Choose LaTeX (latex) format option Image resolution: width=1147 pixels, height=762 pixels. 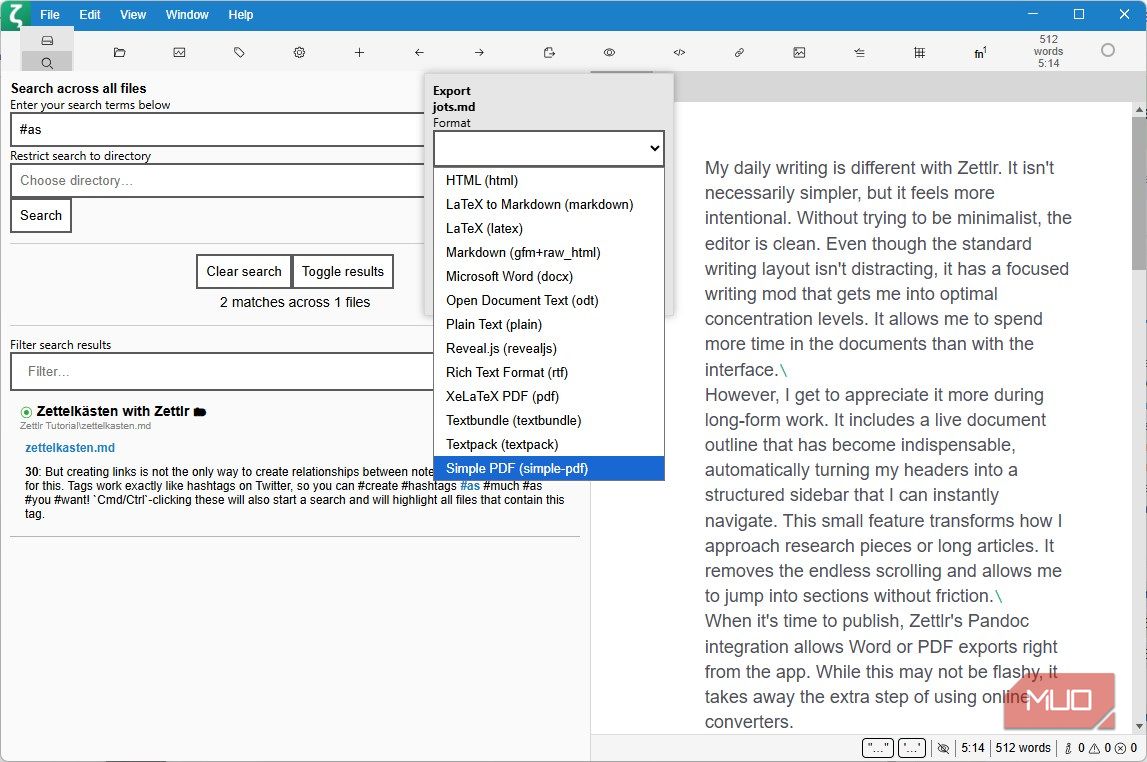click(x=549, y=229)
